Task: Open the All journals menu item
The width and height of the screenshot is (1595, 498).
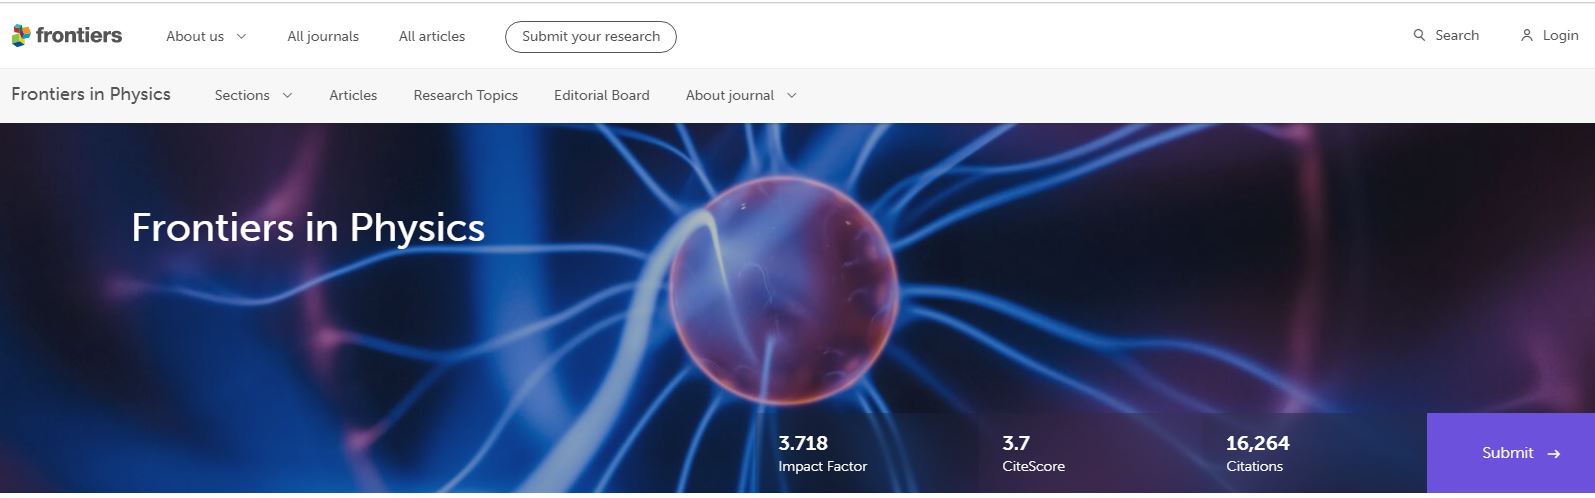Action: (x=323, y=37)
